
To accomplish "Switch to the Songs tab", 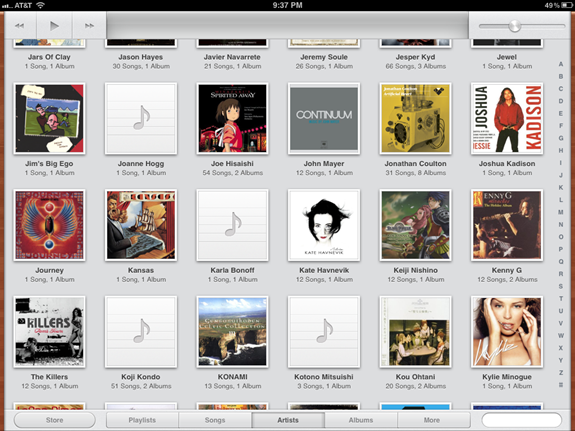I will (x=215, y=420).
